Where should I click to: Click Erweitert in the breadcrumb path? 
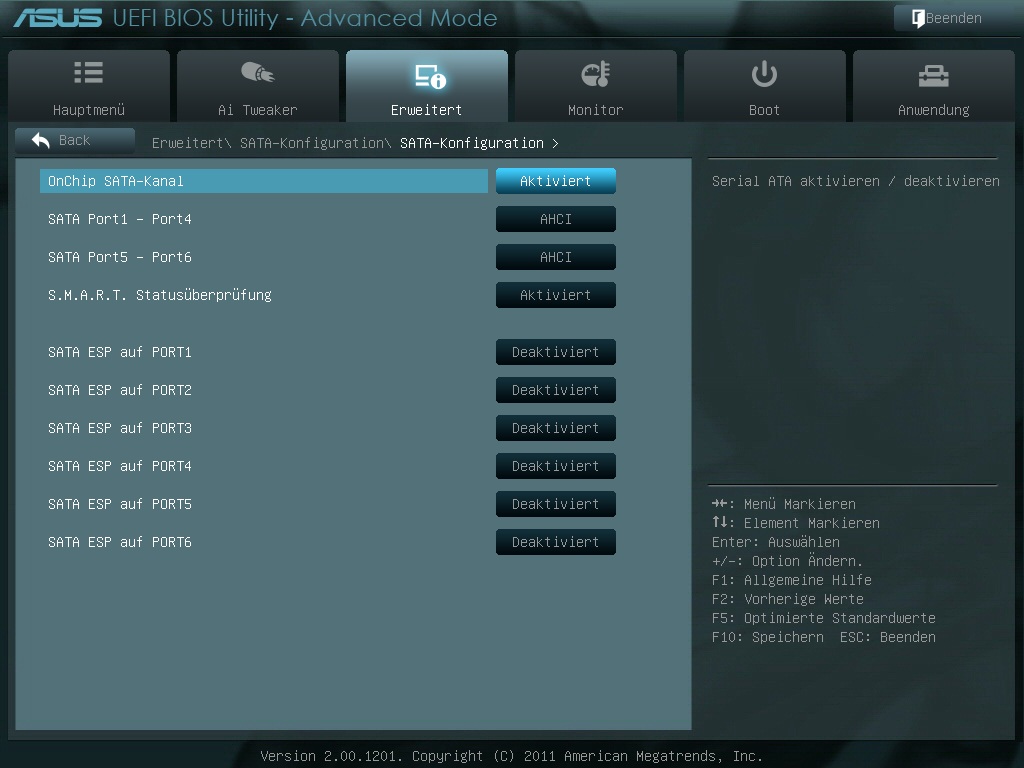(x=187, y=143)
